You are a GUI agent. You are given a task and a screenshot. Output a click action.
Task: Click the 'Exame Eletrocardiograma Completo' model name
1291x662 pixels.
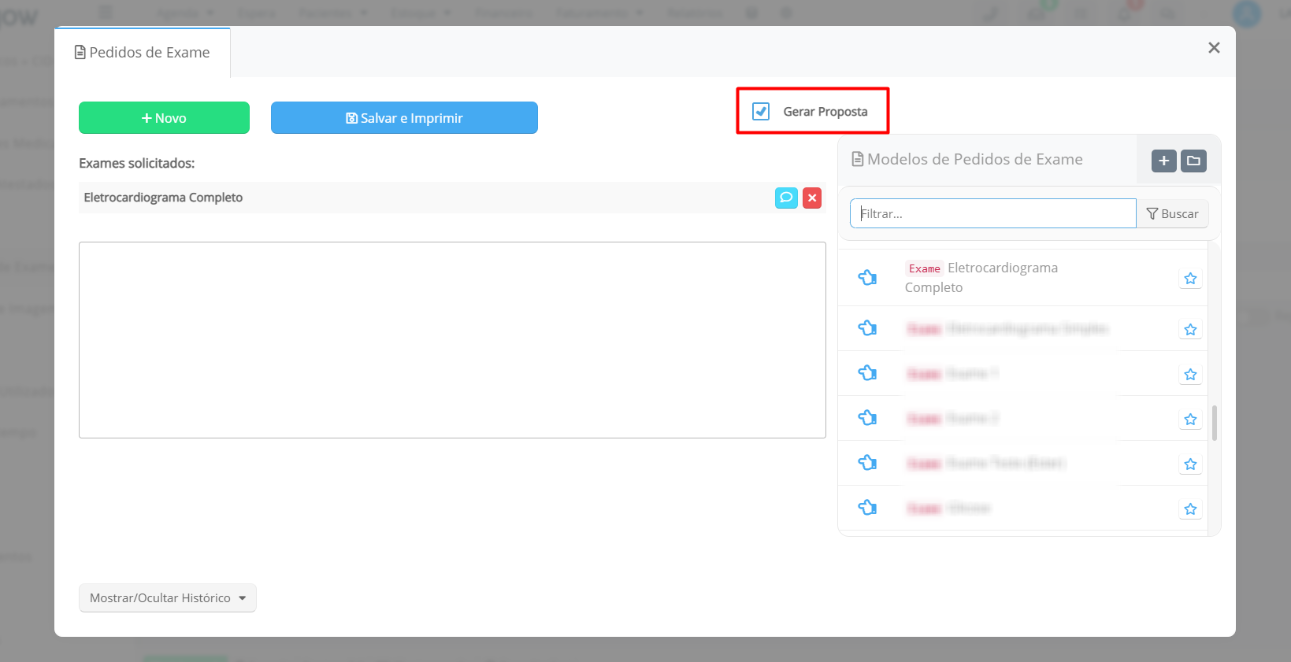point(981,278)
